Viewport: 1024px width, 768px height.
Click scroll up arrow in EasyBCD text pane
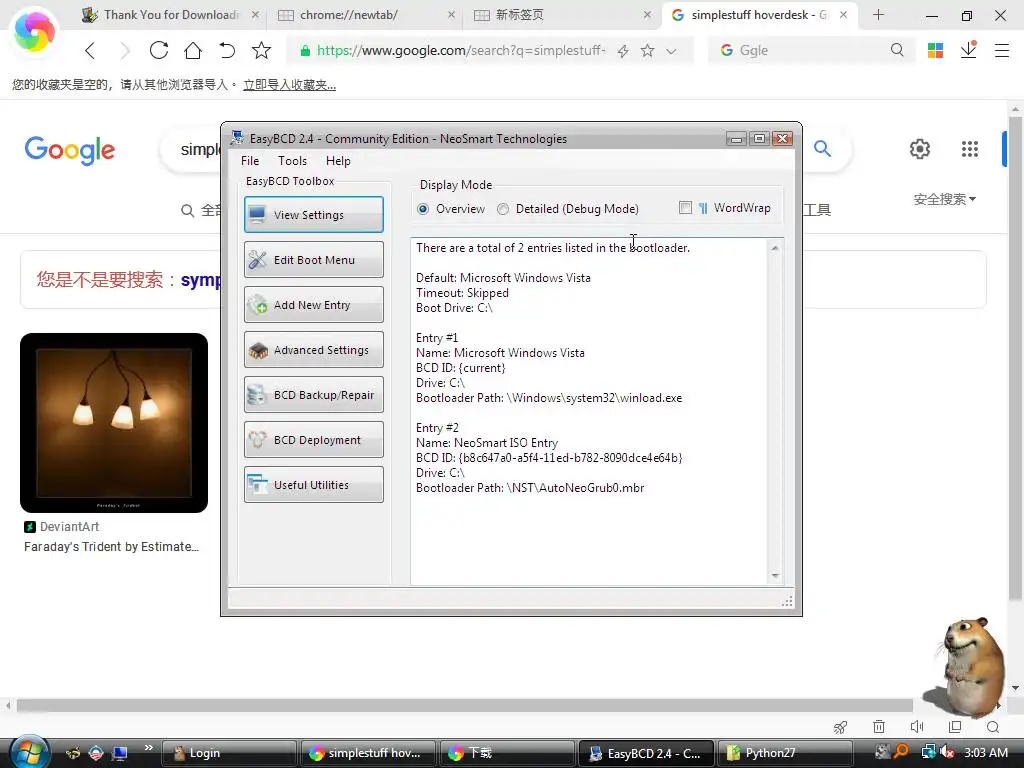[775, 248]
